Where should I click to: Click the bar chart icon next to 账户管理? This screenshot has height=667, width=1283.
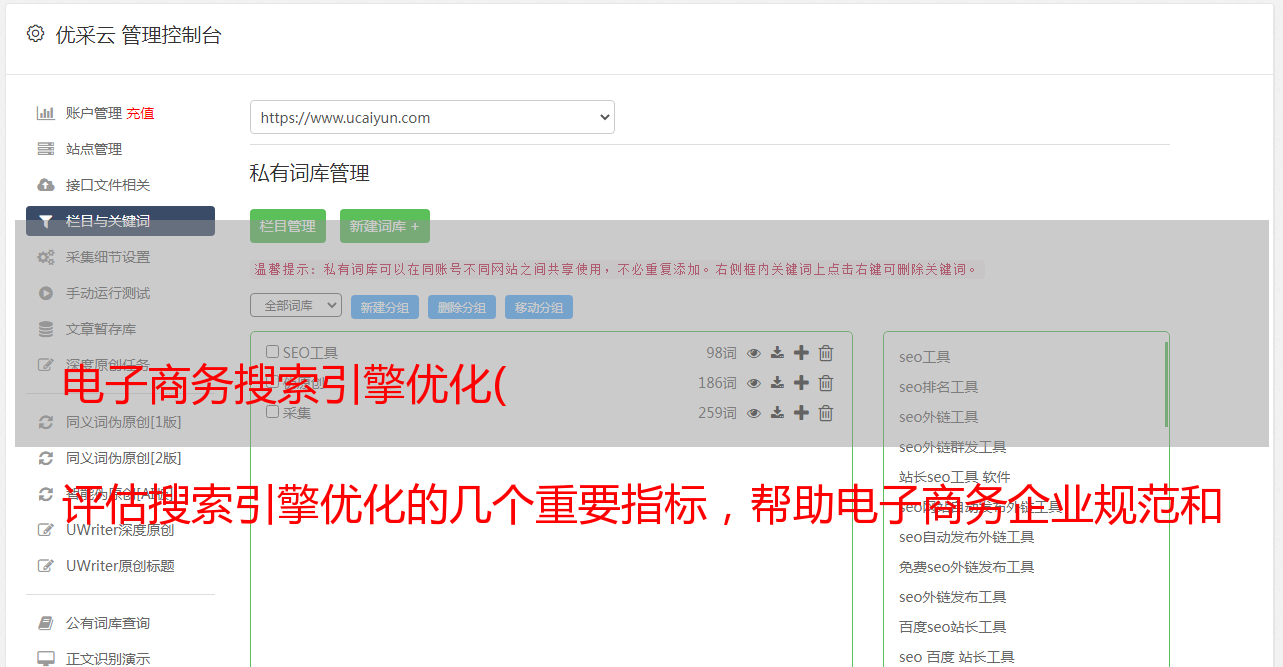point(46,113)
